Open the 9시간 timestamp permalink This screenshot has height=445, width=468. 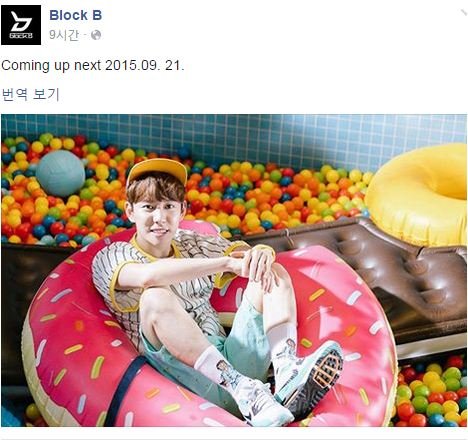[64, 35]
